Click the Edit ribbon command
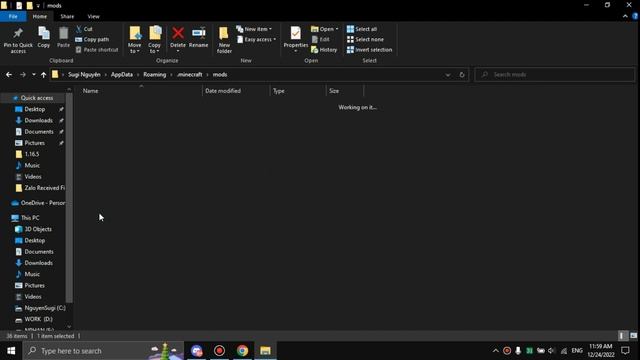 click(321, 40)
